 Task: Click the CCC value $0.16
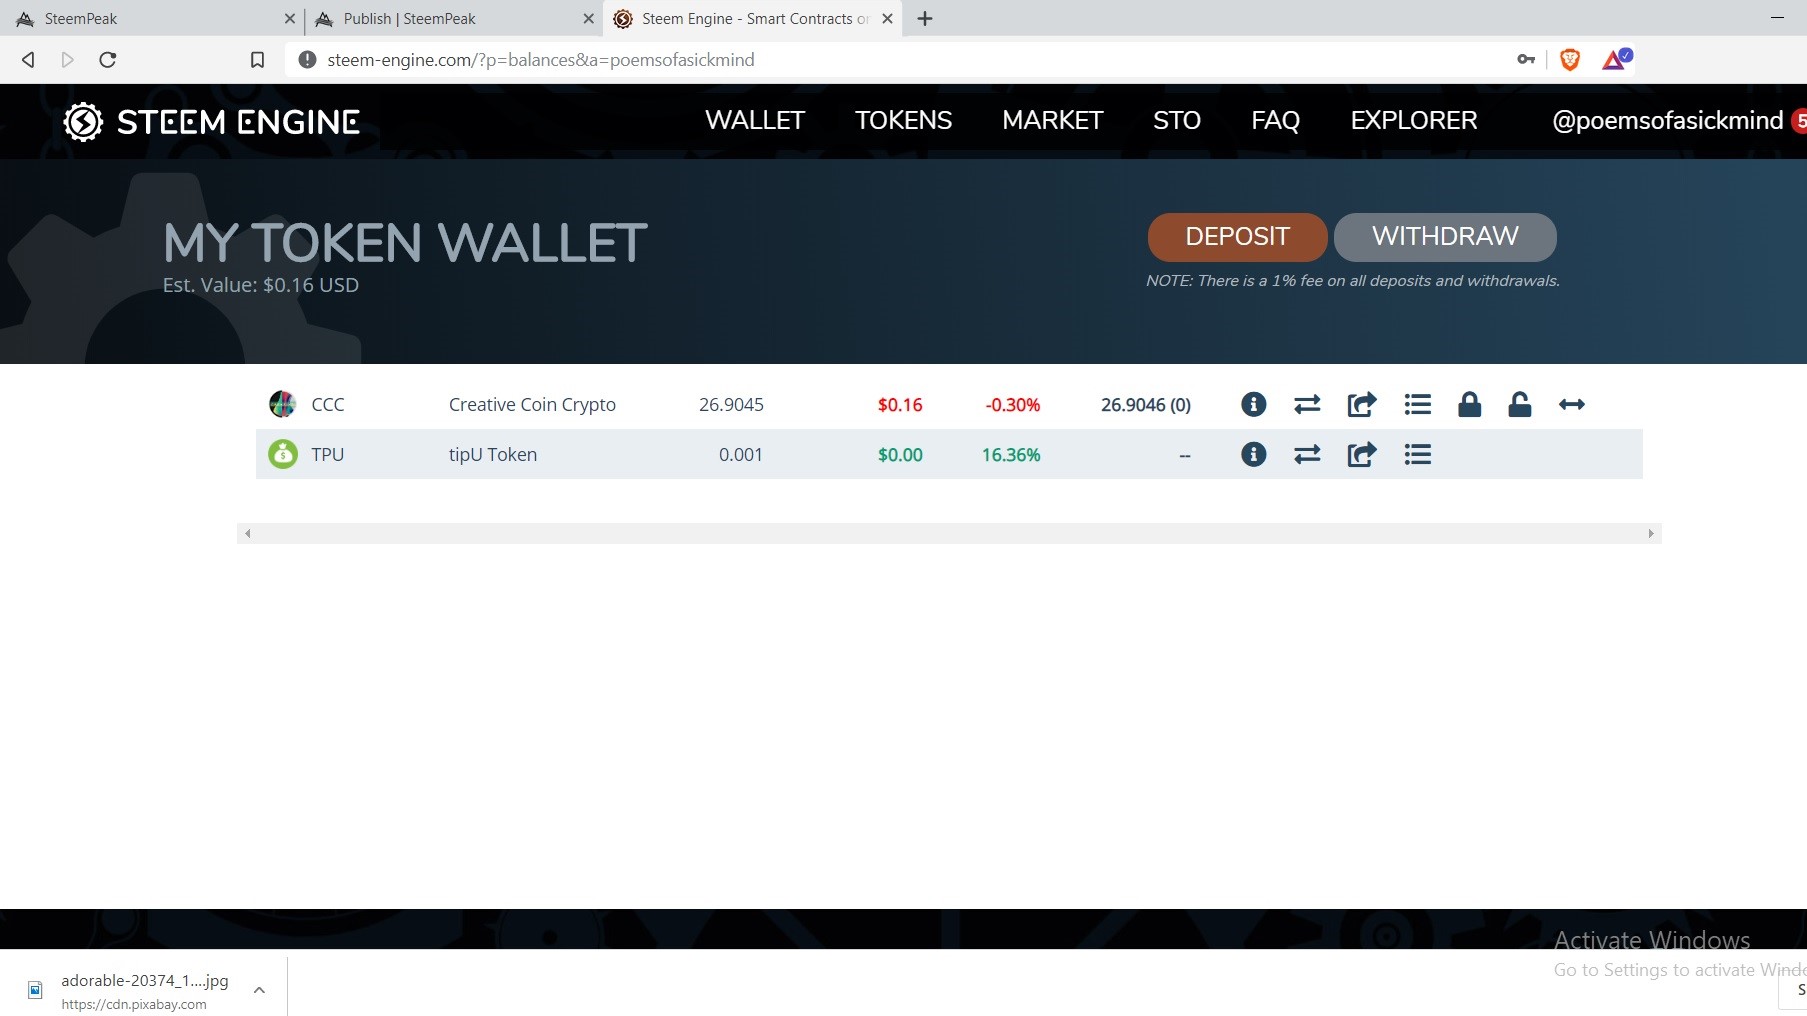(900, 405)
